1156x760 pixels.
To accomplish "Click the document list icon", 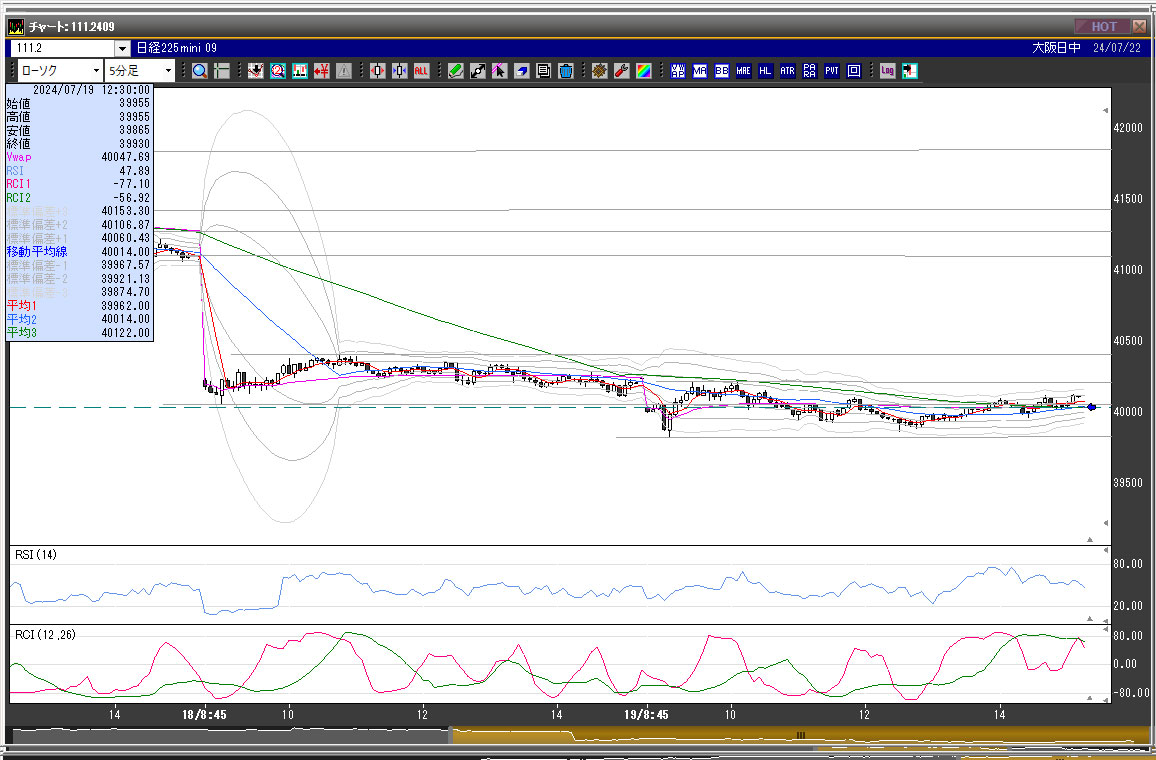I will (x=543, y=71).
